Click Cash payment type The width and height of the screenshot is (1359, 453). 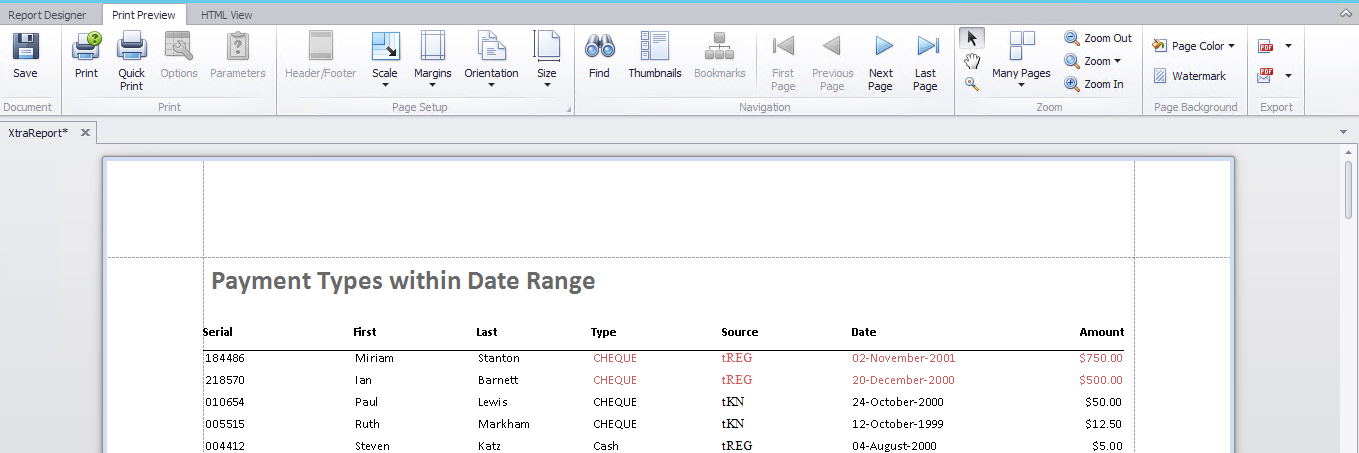click(x=606, y=446)
